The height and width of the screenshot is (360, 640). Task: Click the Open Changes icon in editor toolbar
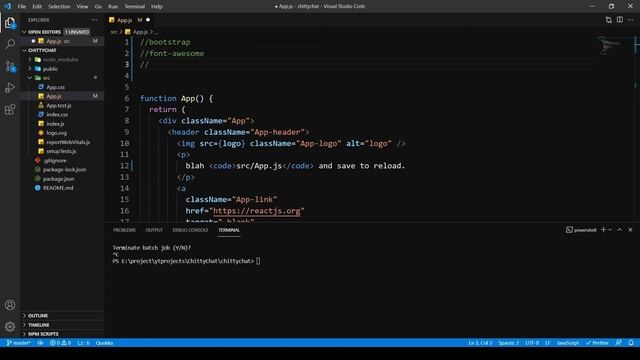pos(609,20)
